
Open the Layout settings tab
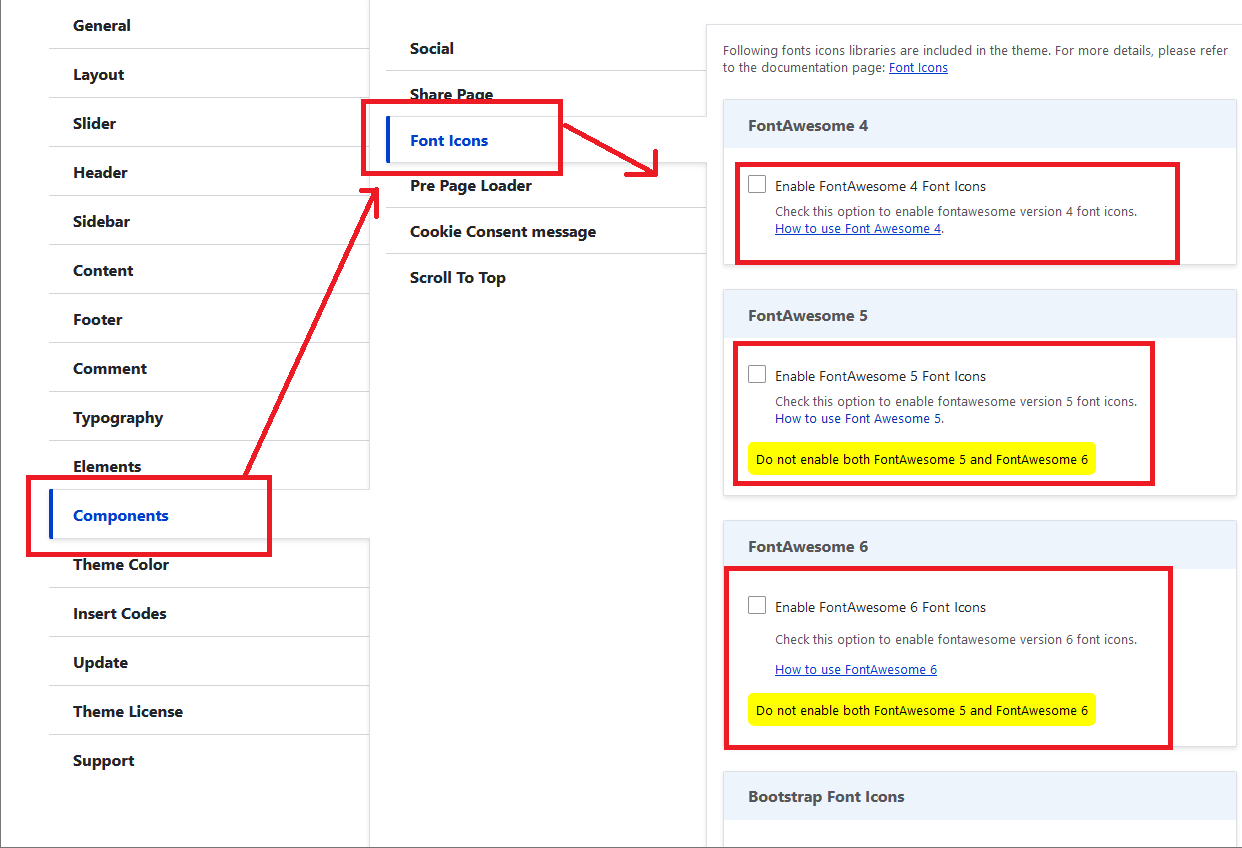(99, 75)
